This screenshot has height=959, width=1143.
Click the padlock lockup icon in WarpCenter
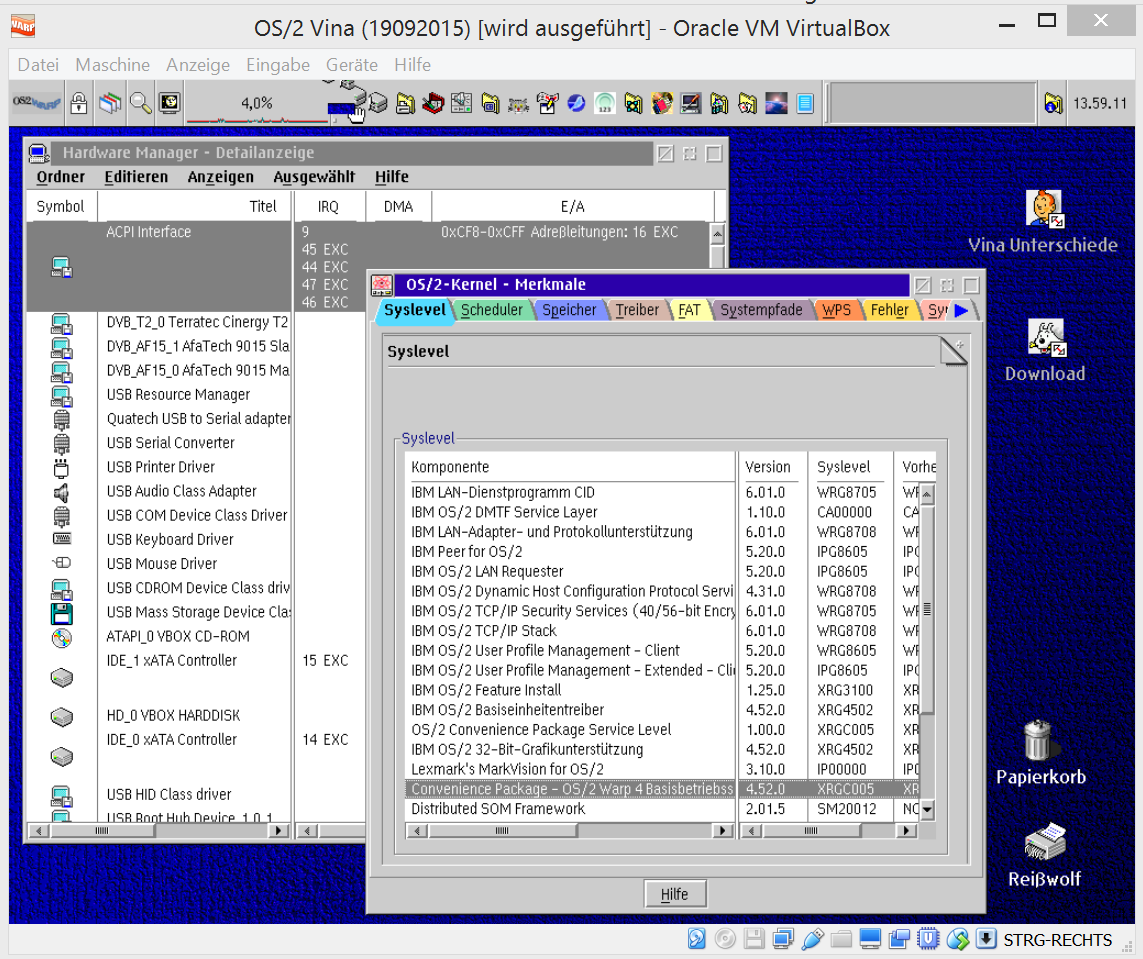pyautogui.click(x=79, y=103)
